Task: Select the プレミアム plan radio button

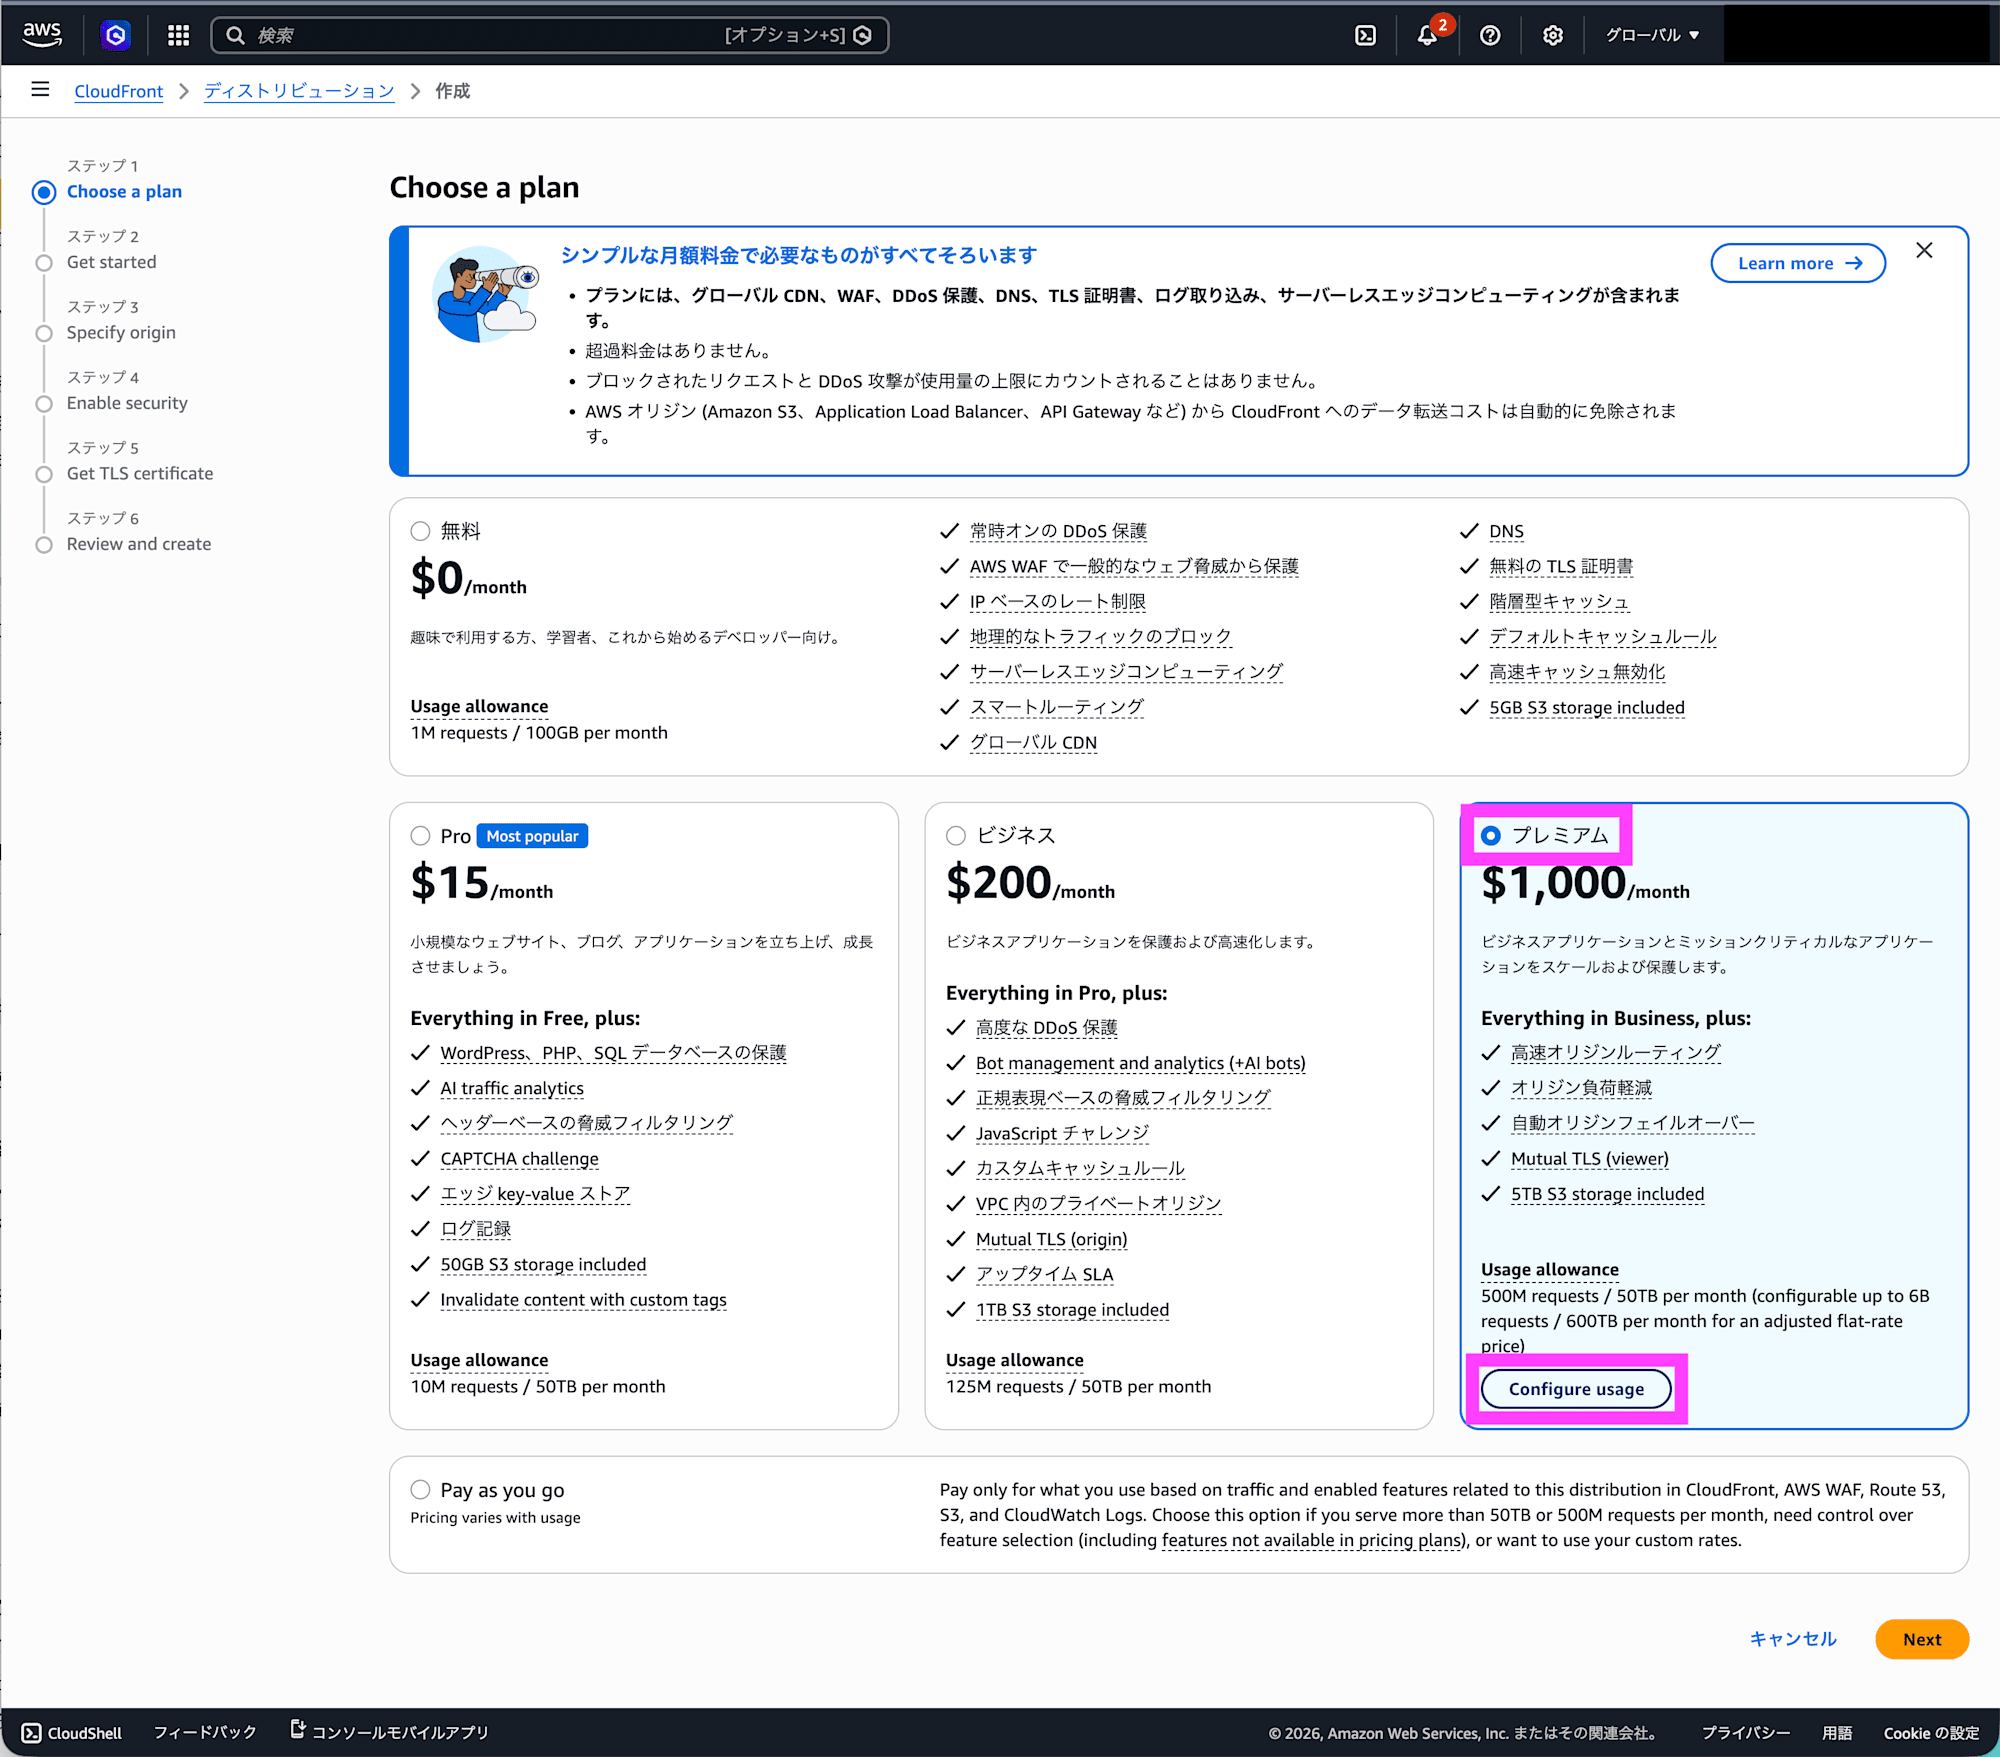Action: (x=1491, y=835)
